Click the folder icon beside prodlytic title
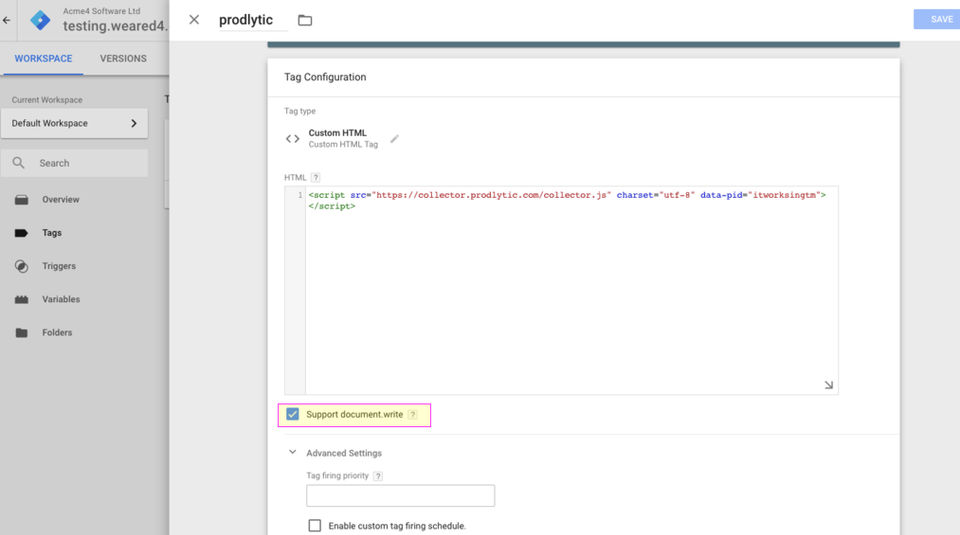This screenshot has width=960, height=535. click(x=305, y=20)
